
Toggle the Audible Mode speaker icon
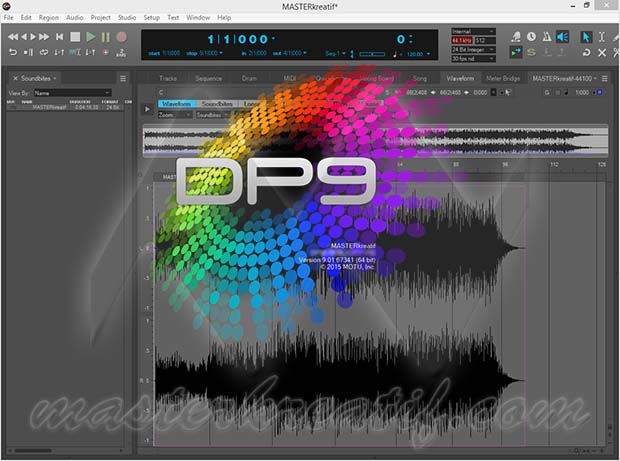click(562, 37)
